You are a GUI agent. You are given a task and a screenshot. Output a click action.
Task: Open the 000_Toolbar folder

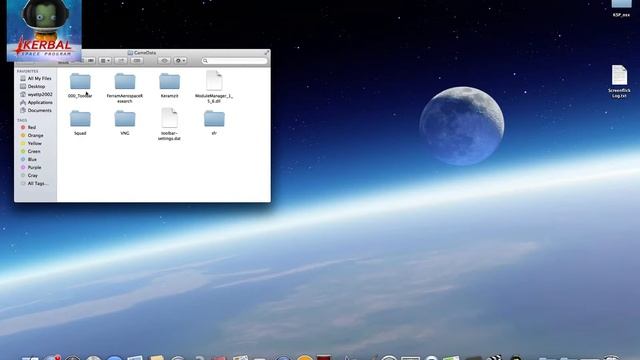tap(80, 81)
